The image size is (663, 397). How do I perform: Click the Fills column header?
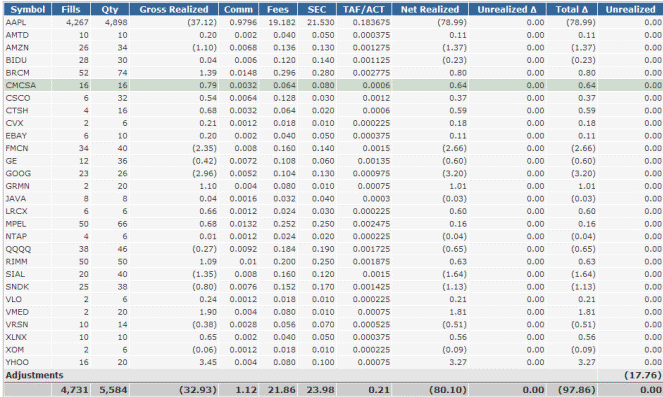71,9
